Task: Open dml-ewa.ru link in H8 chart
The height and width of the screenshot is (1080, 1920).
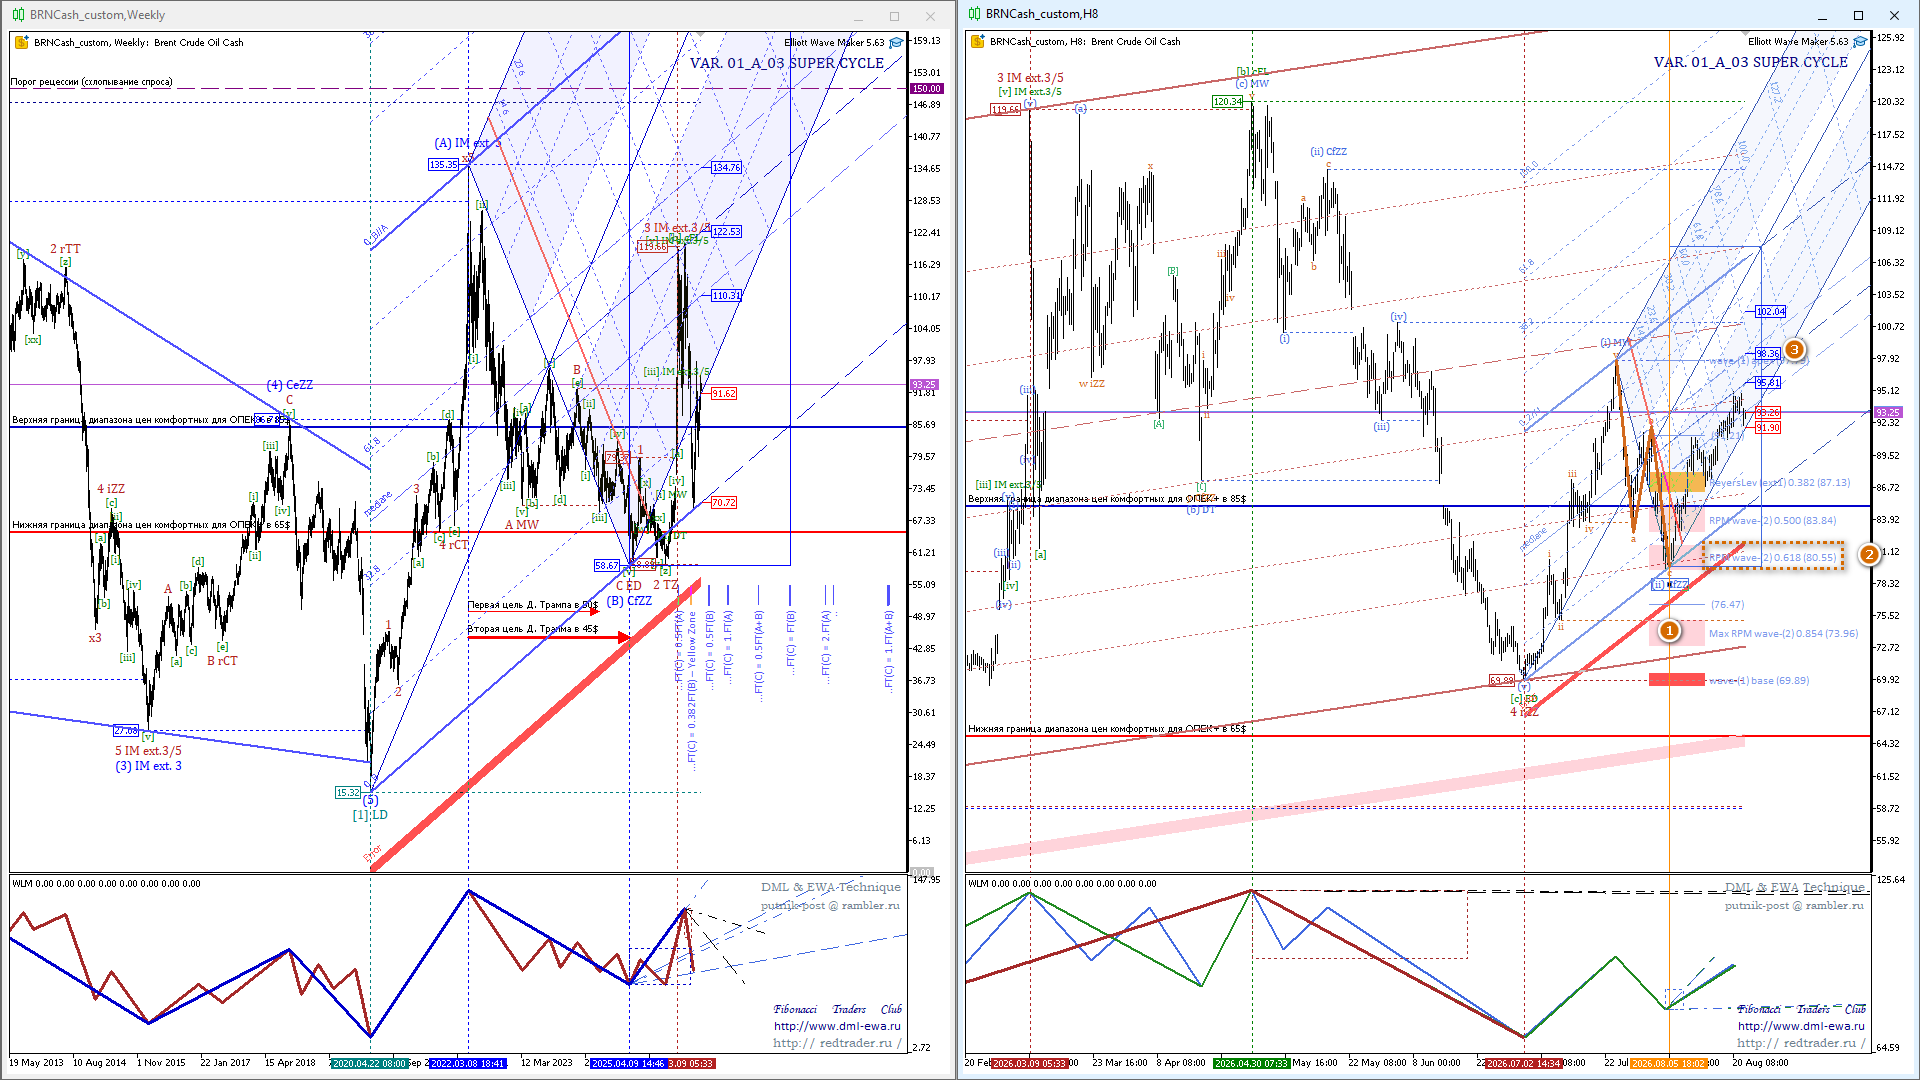Action: [x=1801, y=1026]
